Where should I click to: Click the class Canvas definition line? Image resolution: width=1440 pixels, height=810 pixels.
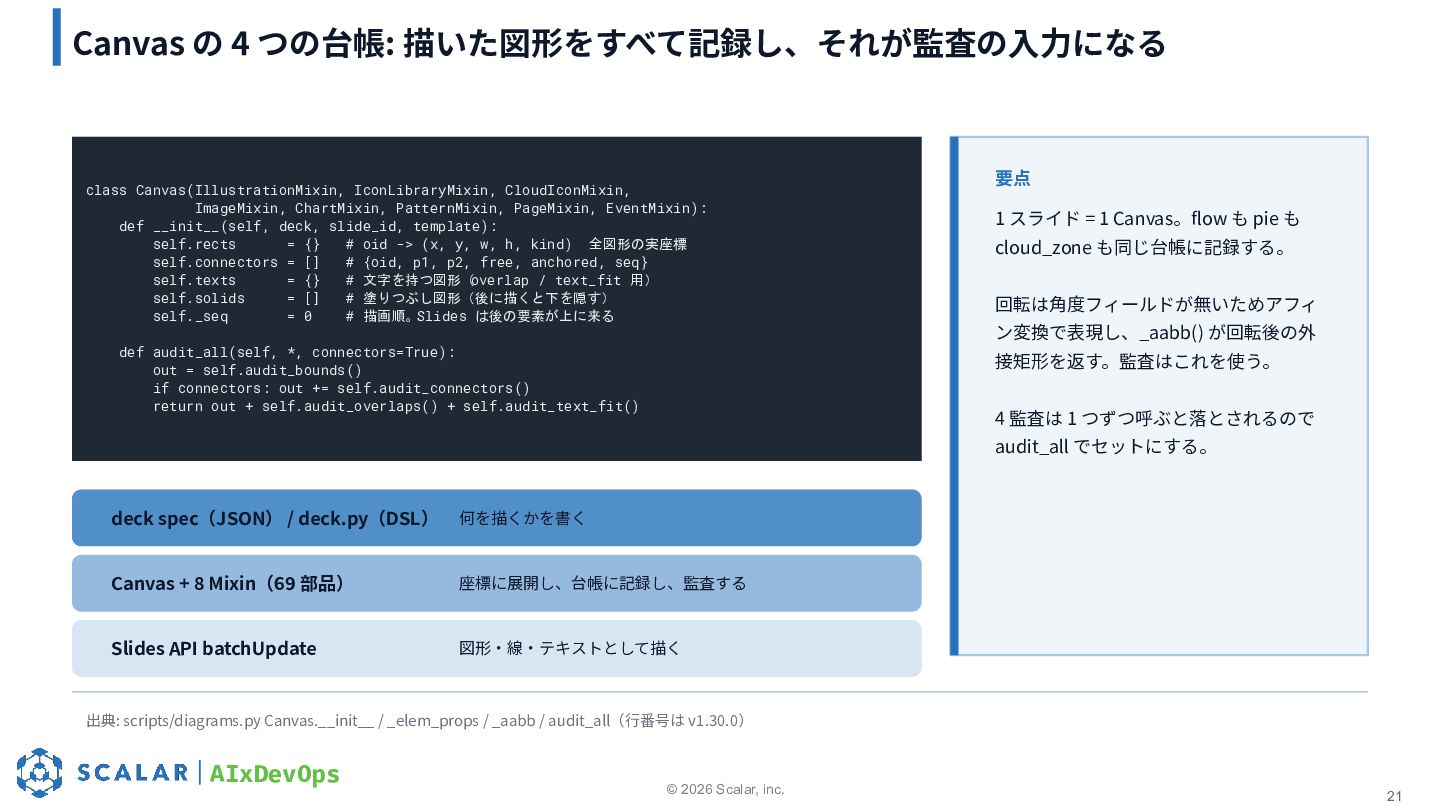click(x=358, y=190)
